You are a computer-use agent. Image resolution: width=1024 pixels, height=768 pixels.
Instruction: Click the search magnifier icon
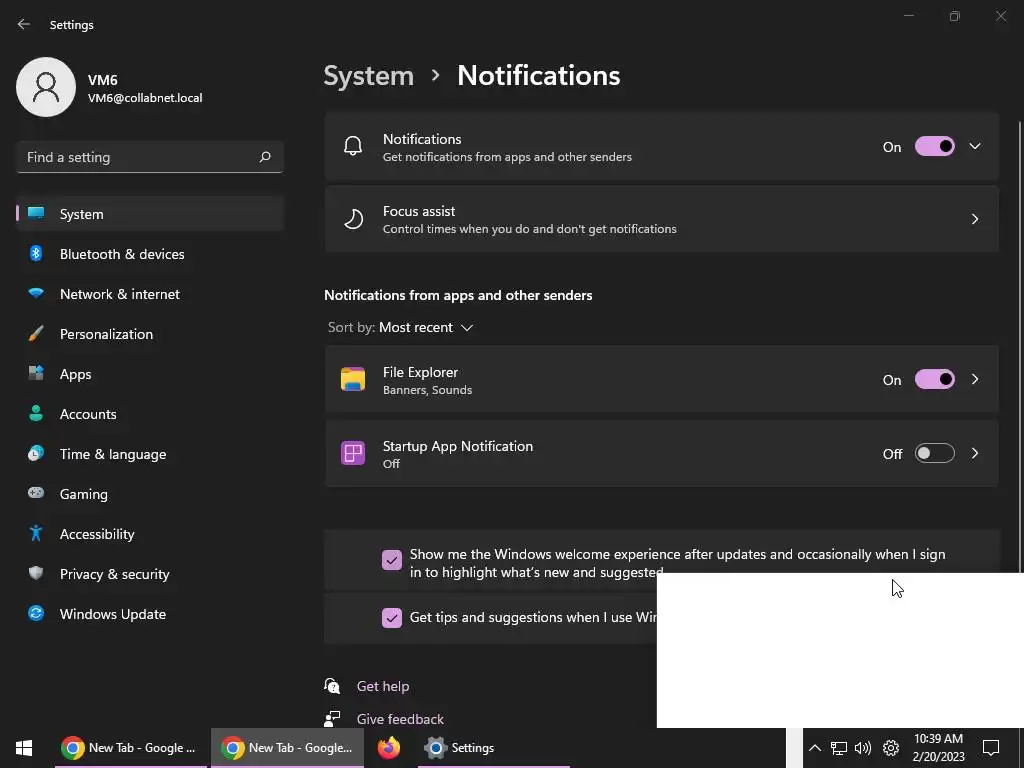pyautogui.click(x=265, y=157)
